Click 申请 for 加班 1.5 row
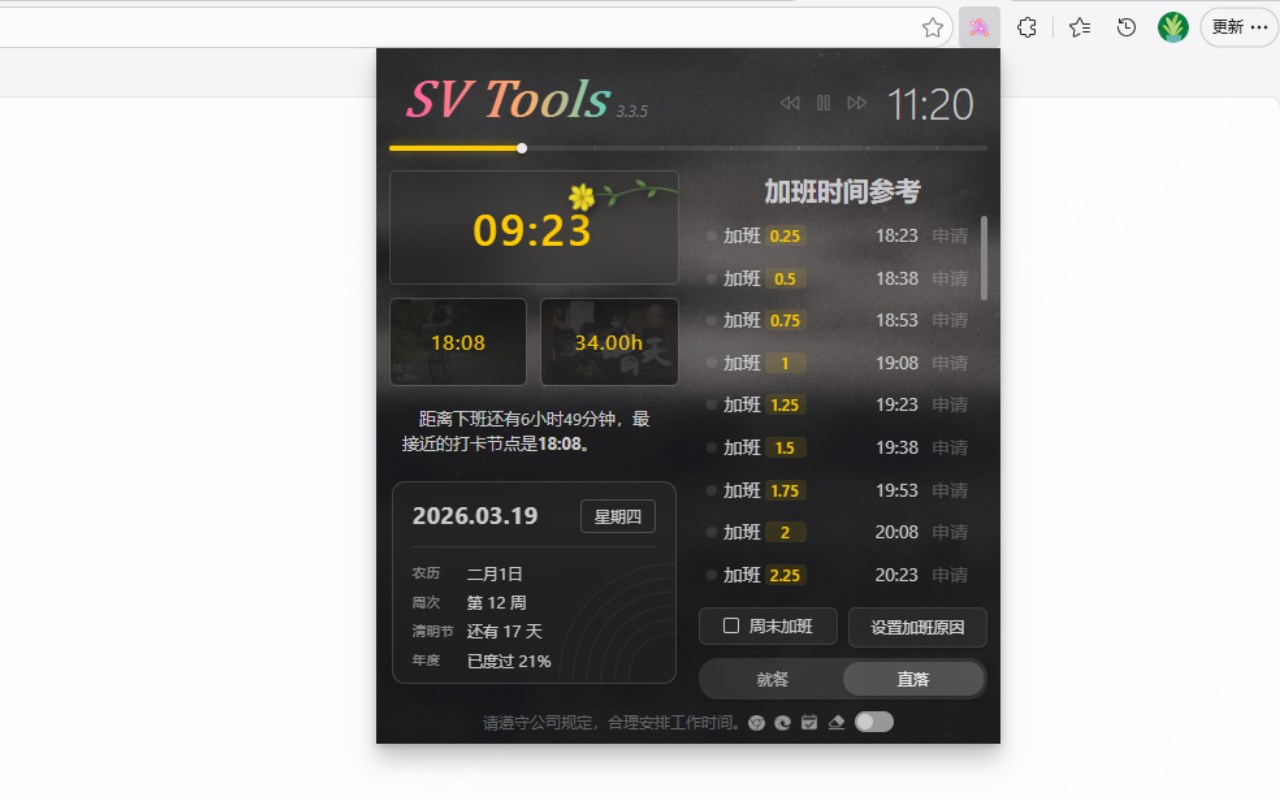The height and width of the screenshot is (800, 1280). click(950, 447)
